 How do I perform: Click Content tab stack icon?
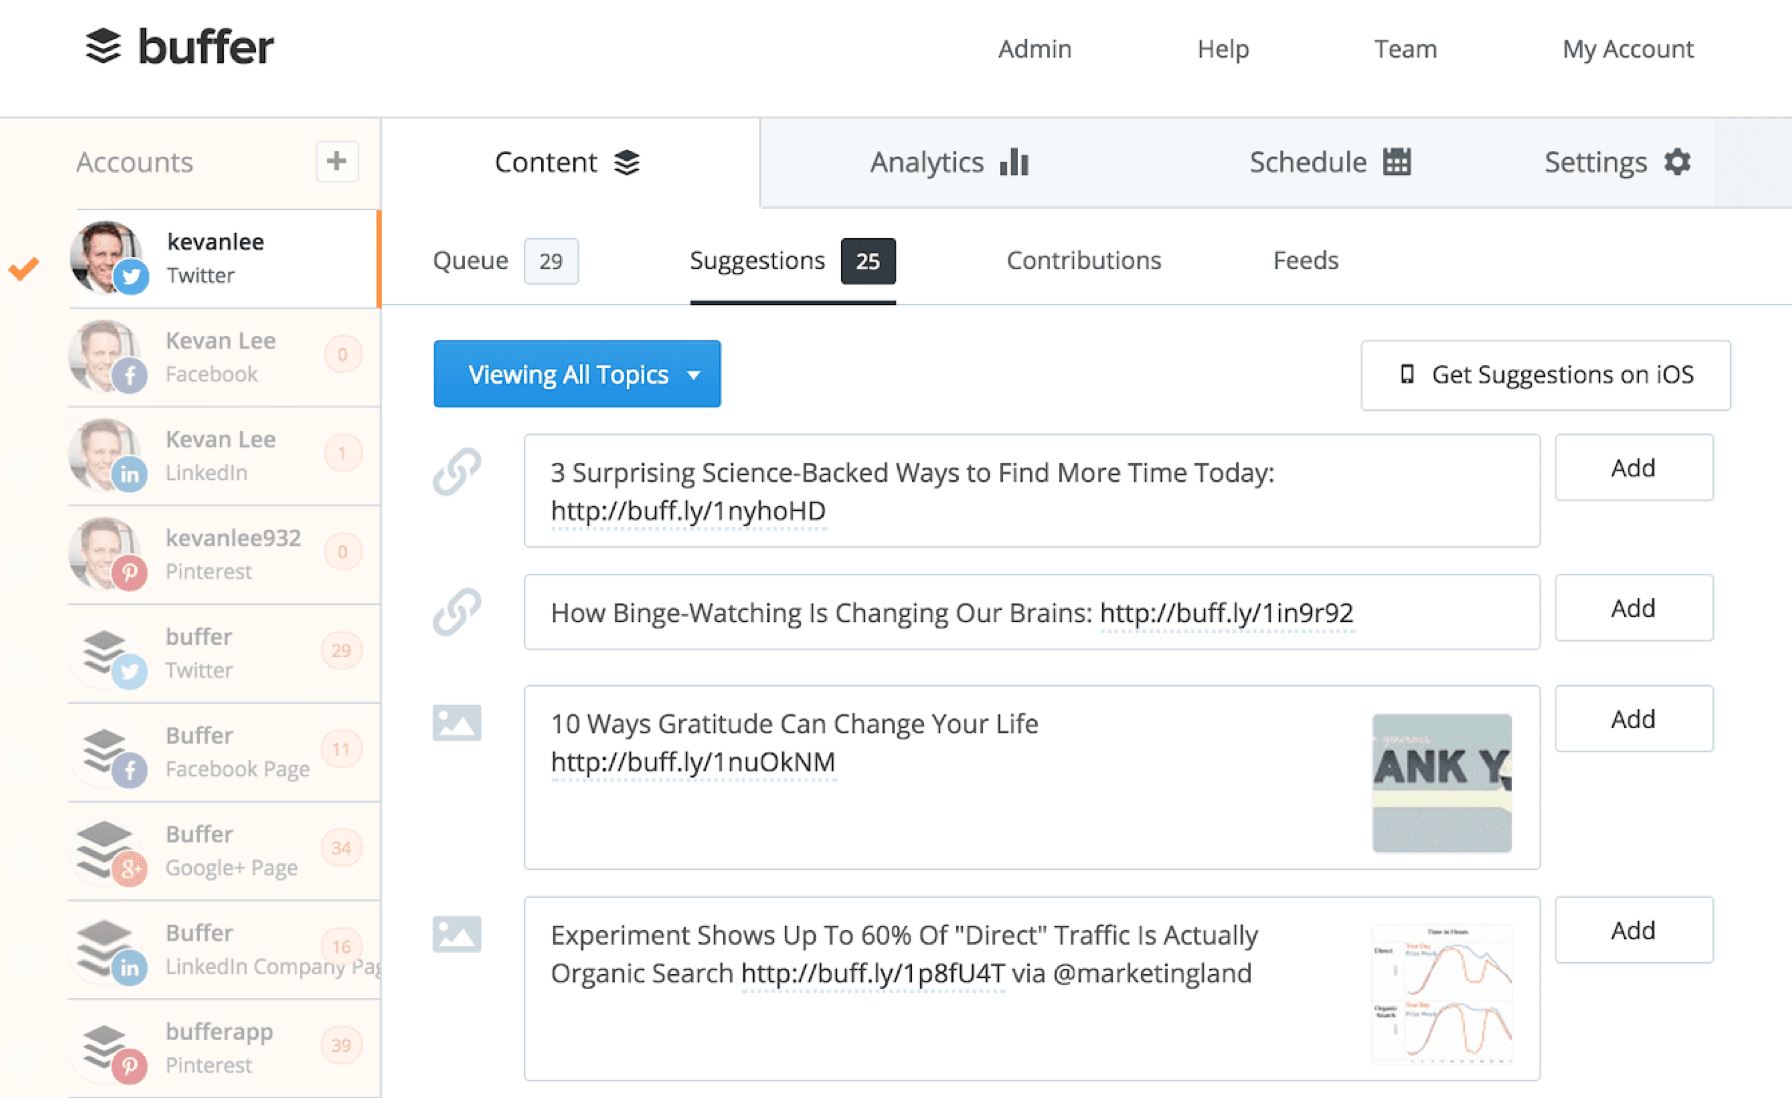(627, 162)
